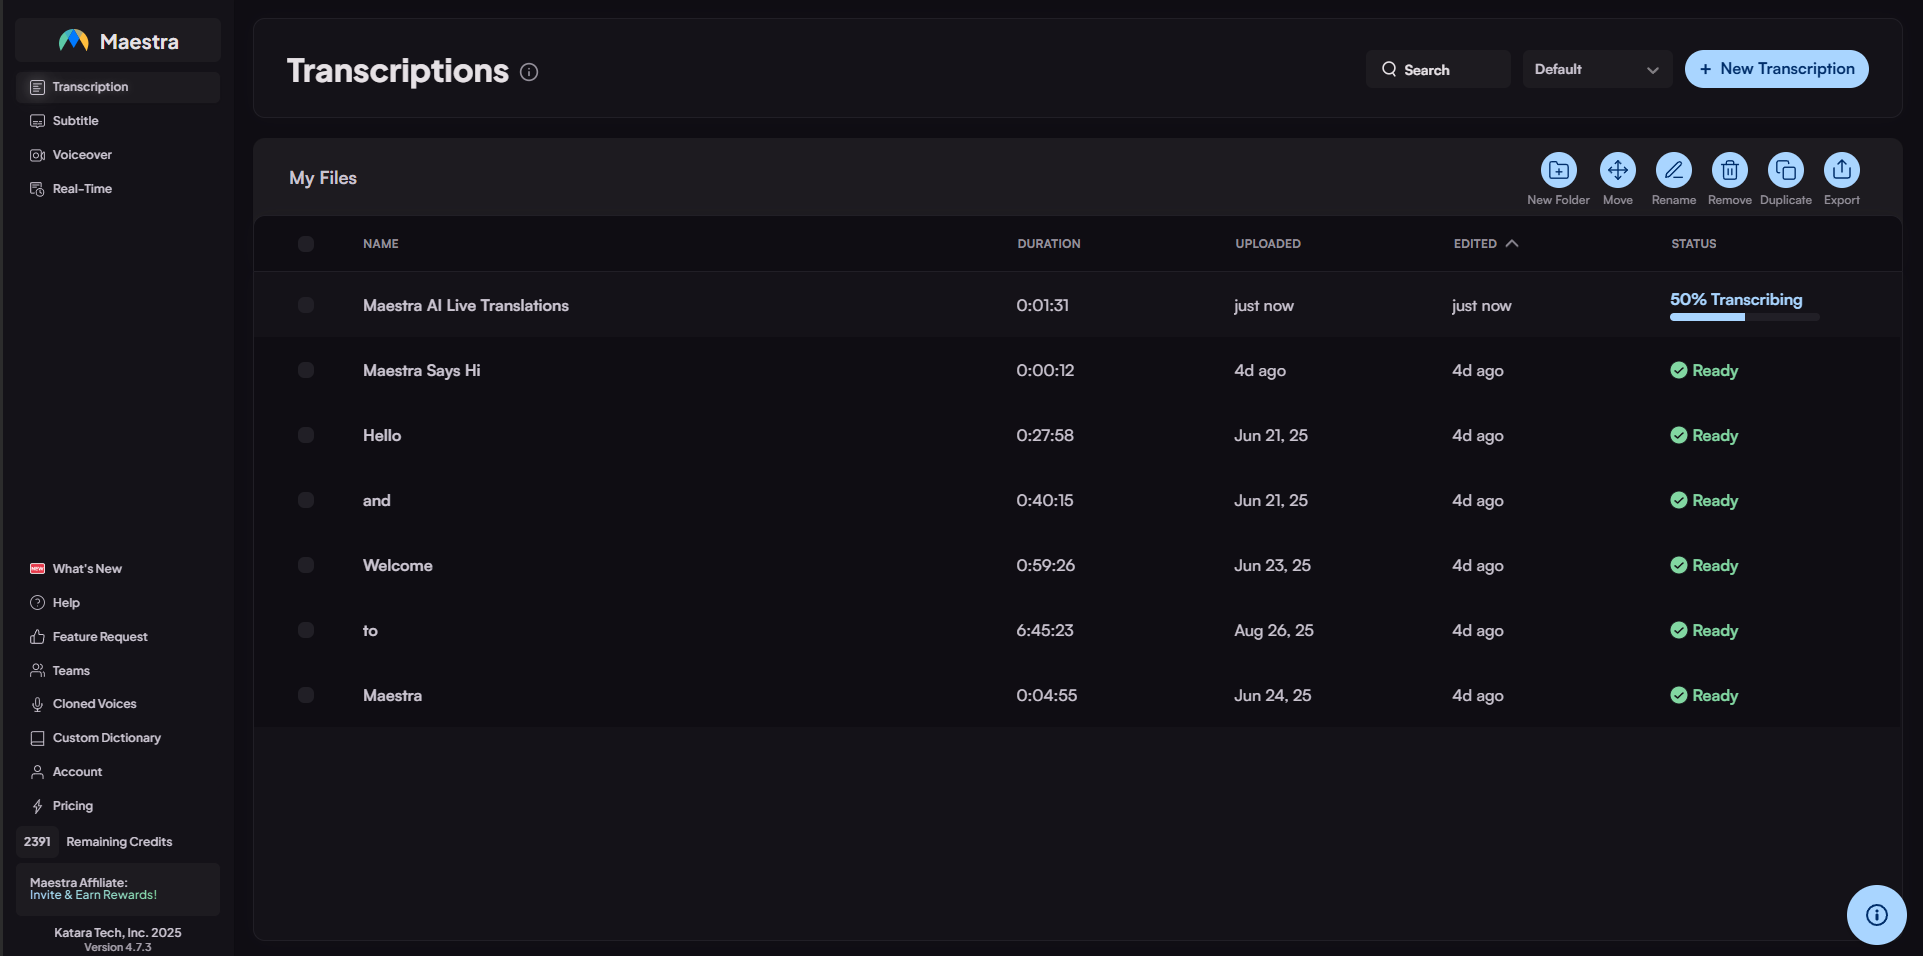Toggle the select-all header checkbox

306,244
